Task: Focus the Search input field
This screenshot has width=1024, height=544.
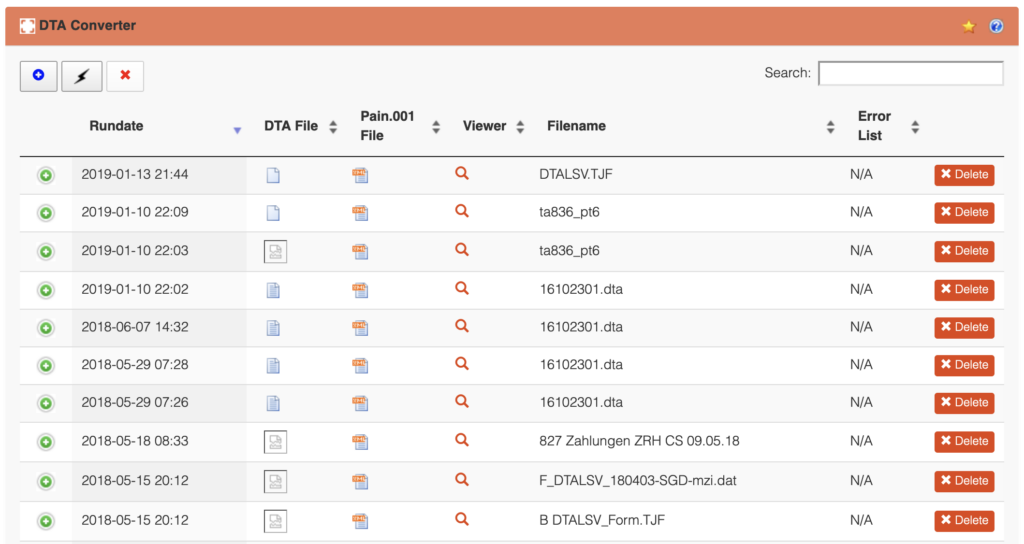Action: tap(910, 73)
